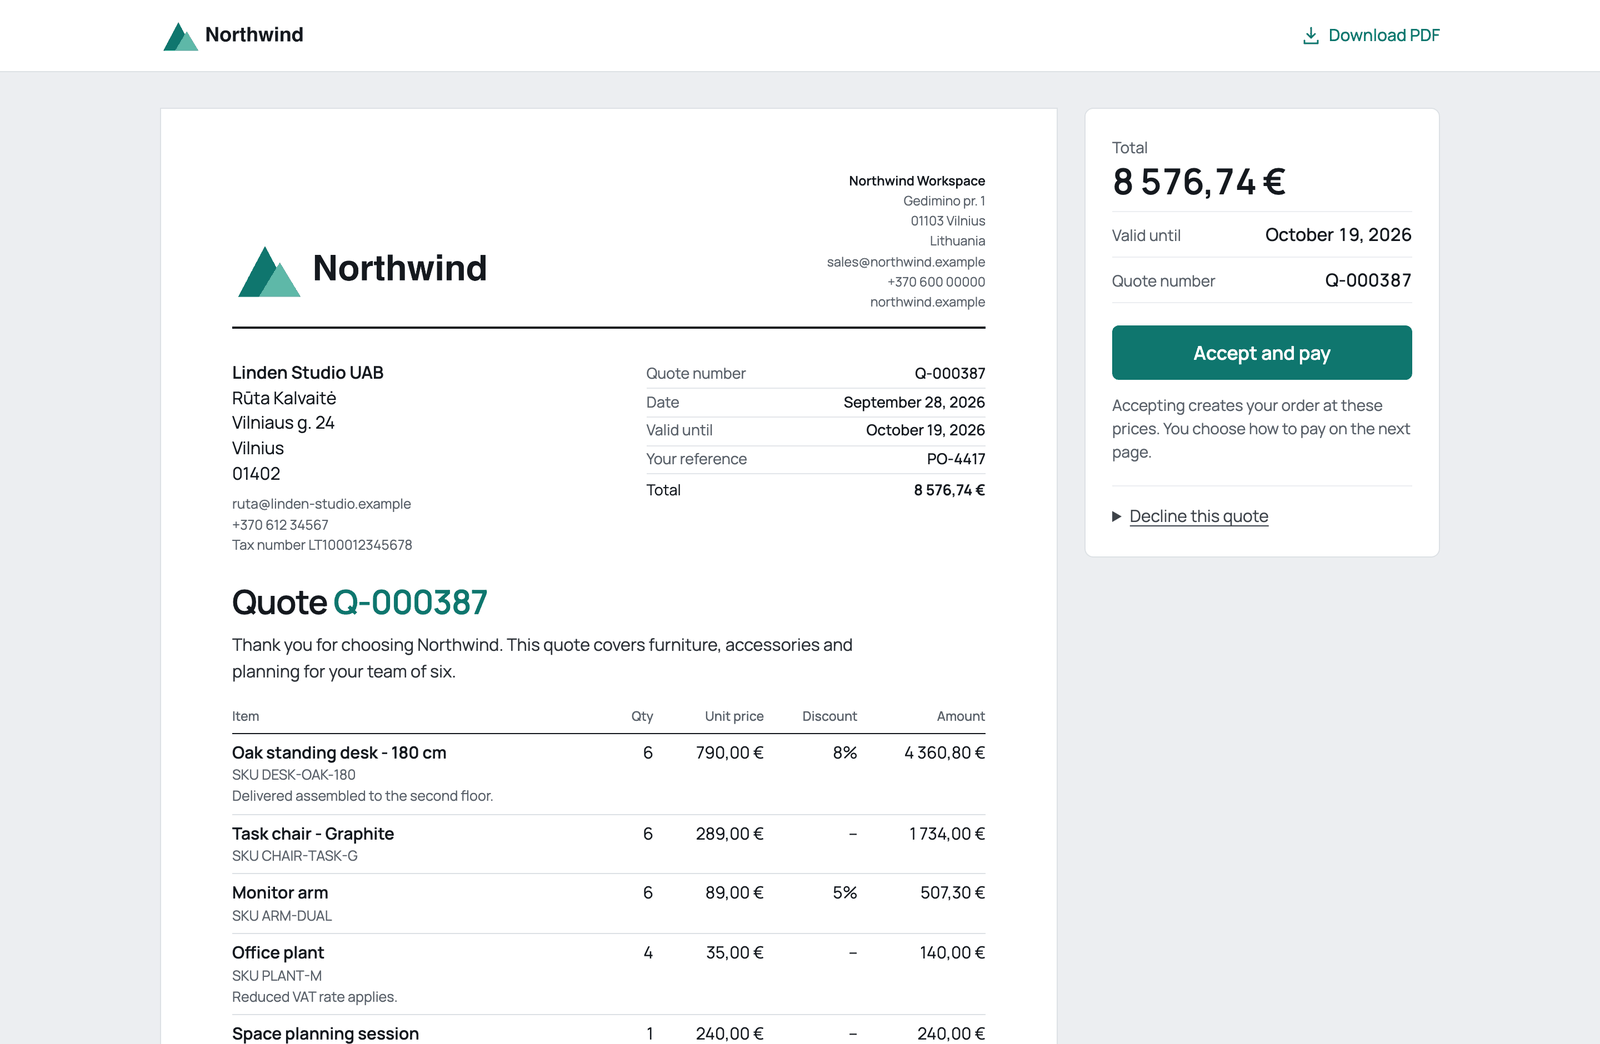Select the +370 600 00000 company phone

pos(936,282)
